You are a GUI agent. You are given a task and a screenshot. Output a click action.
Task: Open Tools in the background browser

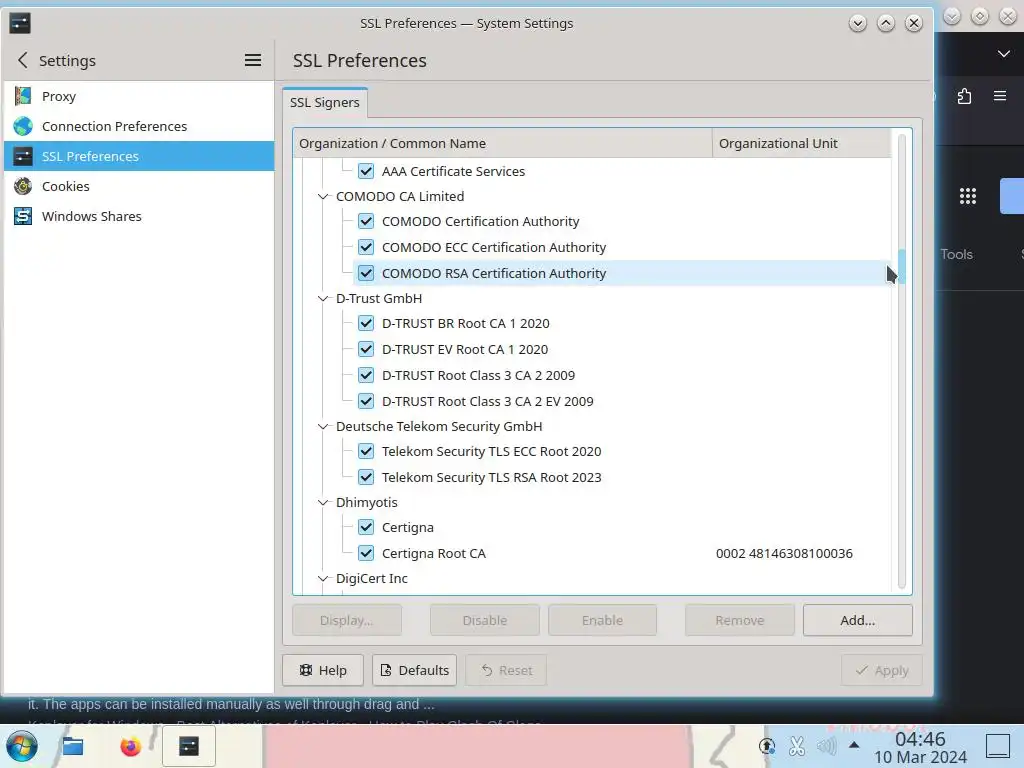(957, 254)
